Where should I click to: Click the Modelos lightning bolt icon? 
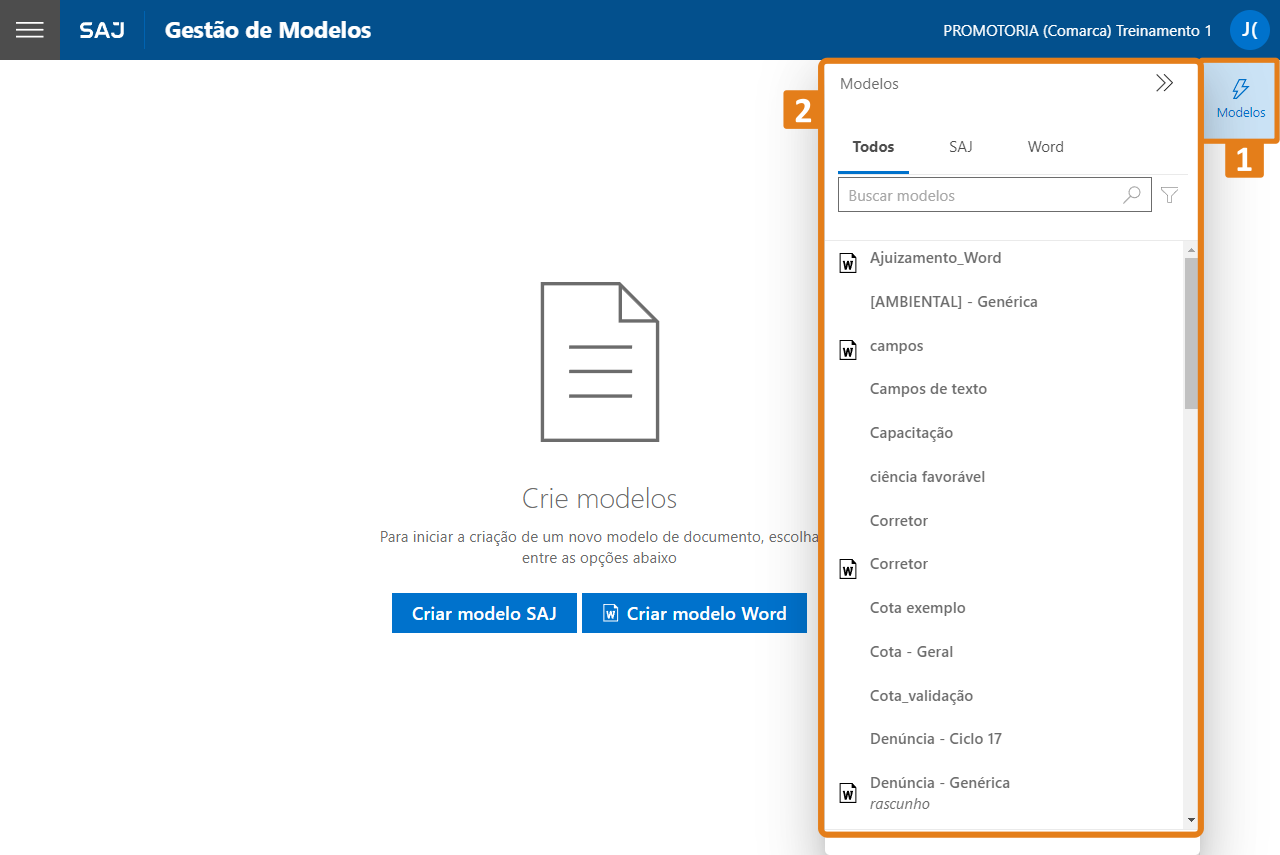pyautogui.click(x=1240, y=90)
